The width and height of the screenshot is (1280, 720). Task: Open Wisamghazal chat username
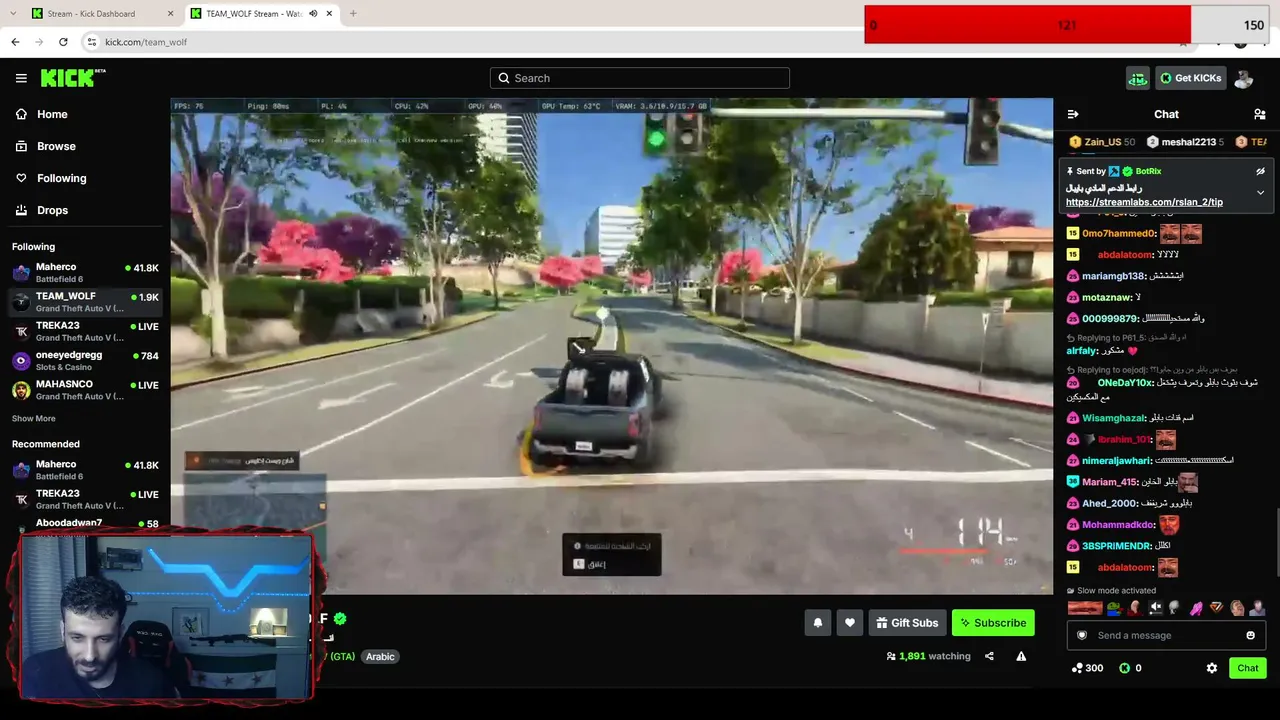tap(1112, 418)
